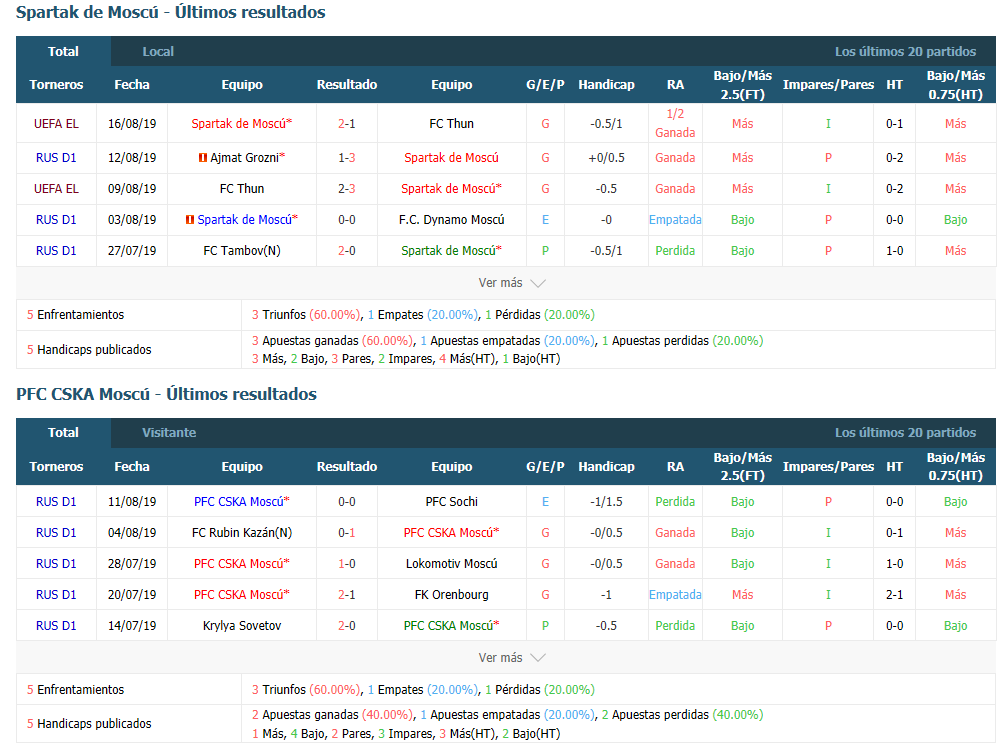Image resolution: width=1003 pixels, height=750 pixels.
Task: Open Lokomotiv Moscú team link
Action: coord(452,564)
